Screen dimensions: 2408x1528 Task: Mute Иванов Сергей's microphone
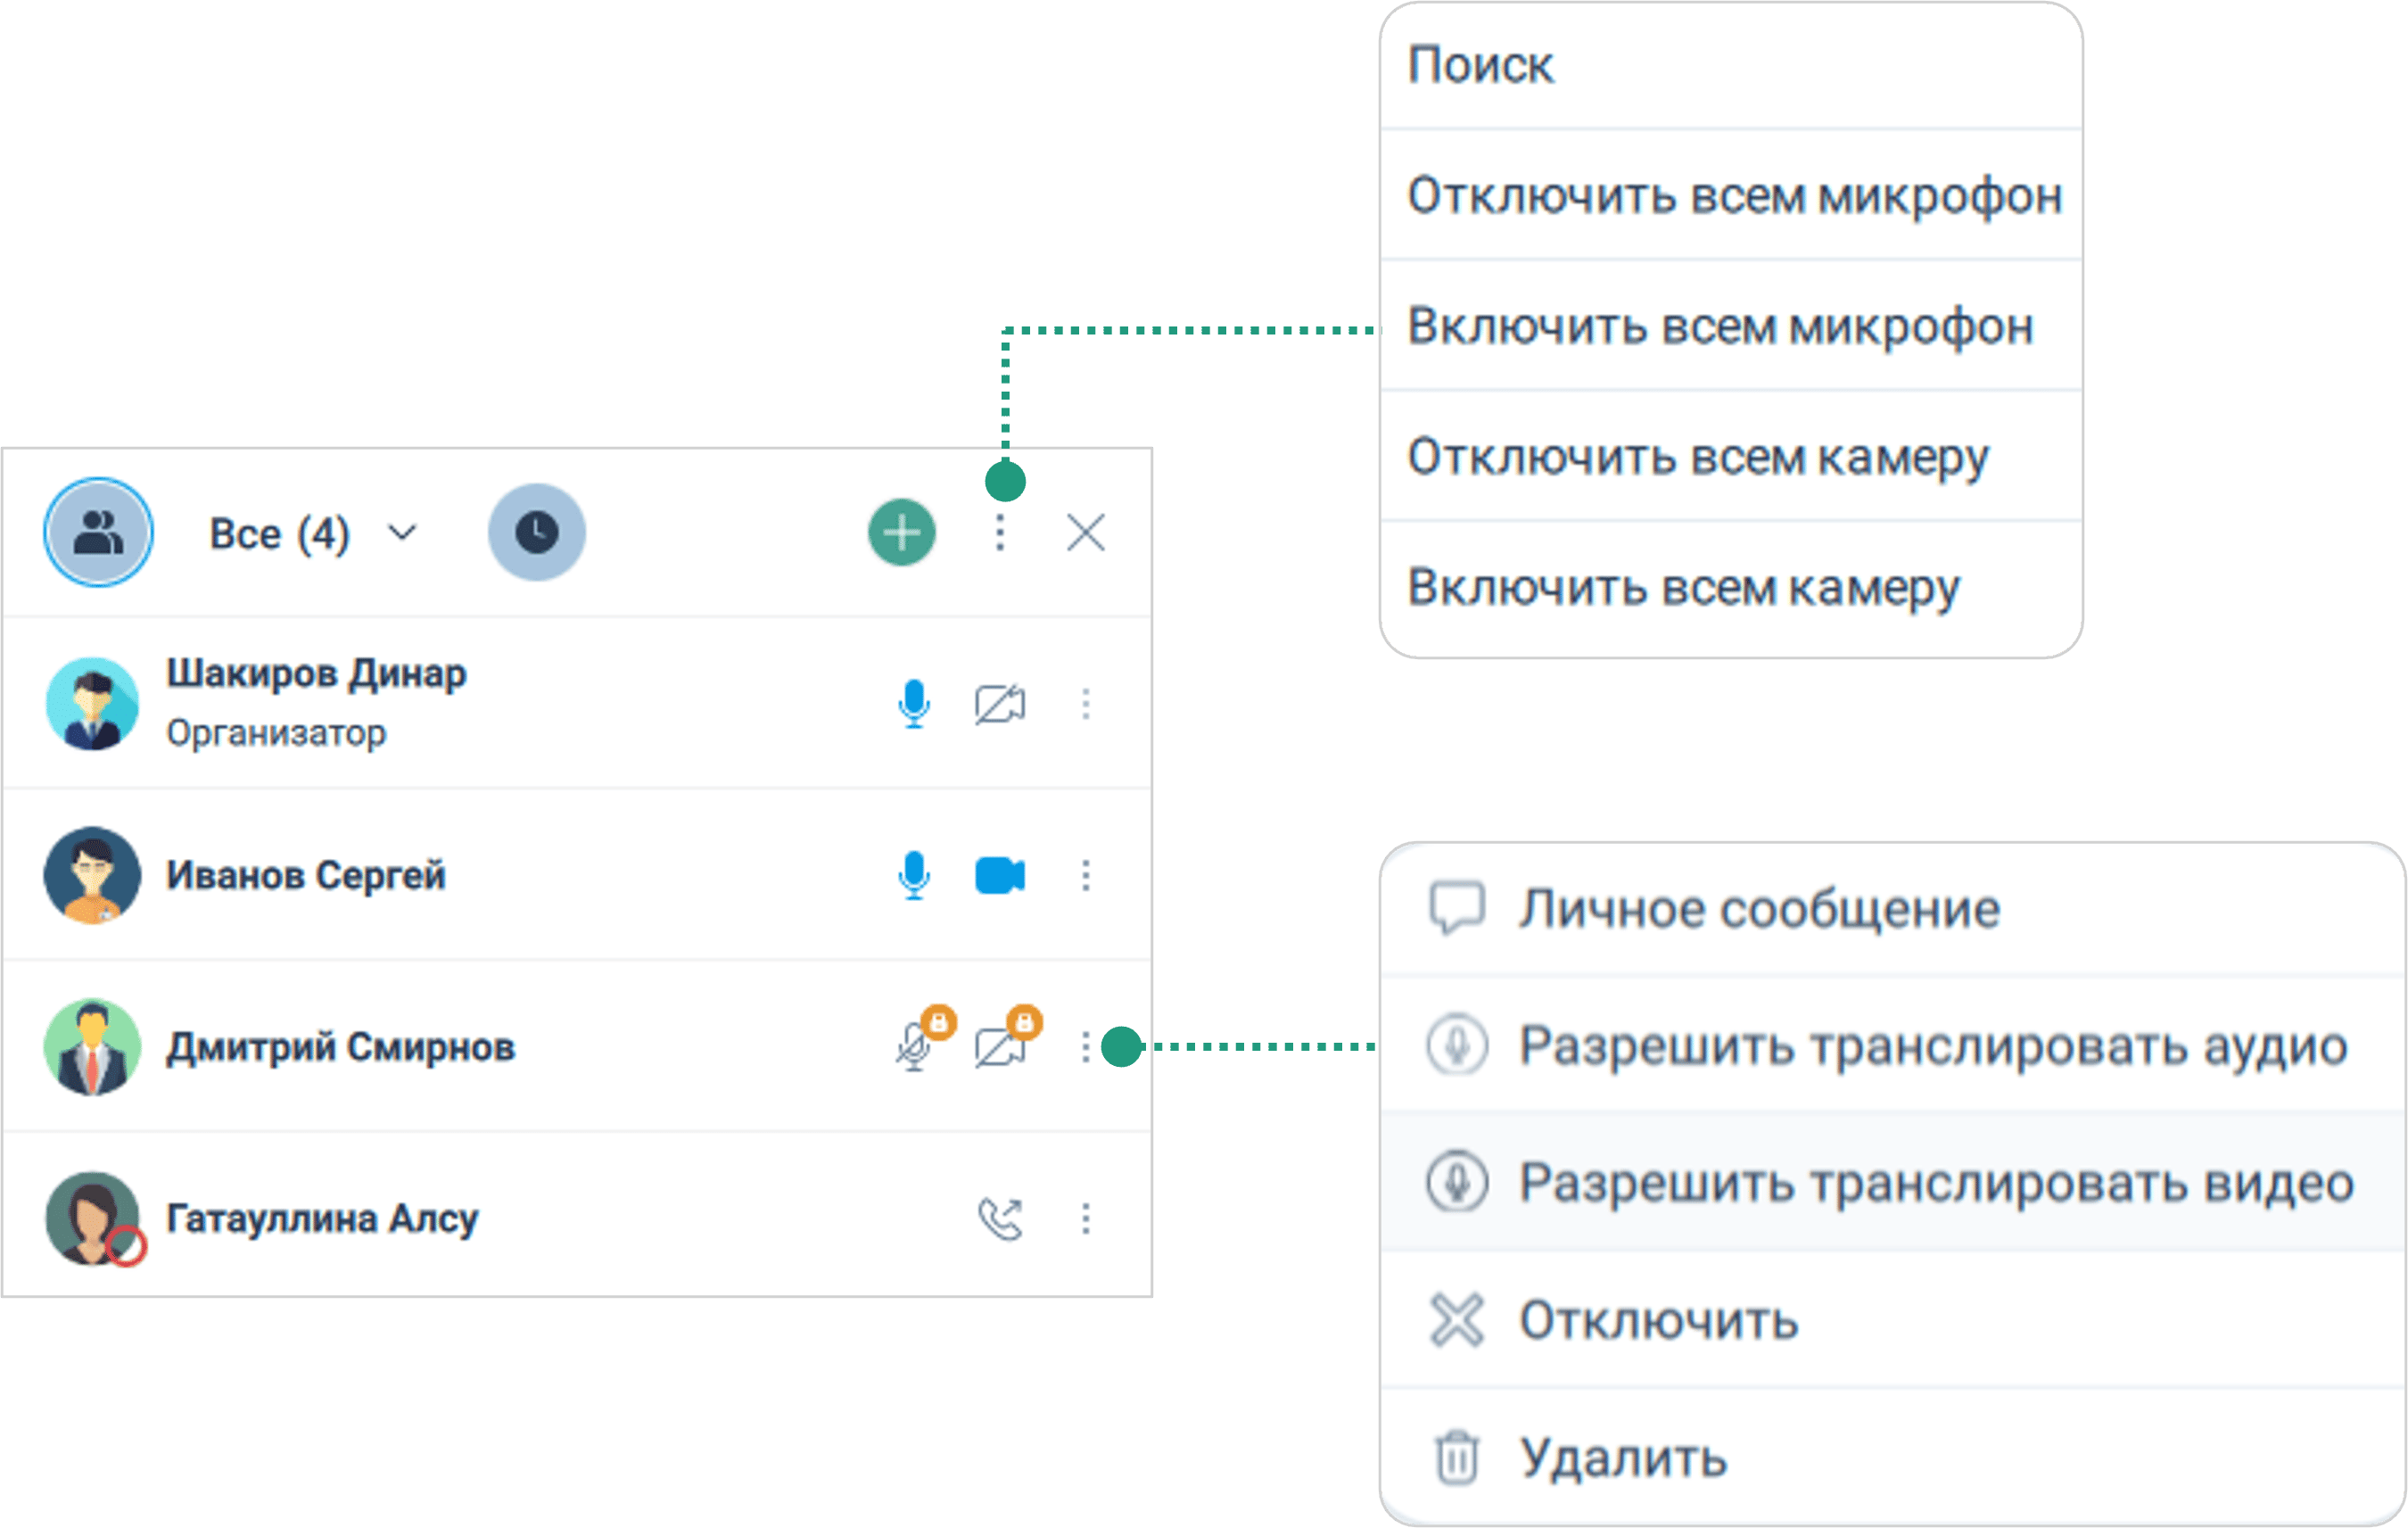click(913, 875)
